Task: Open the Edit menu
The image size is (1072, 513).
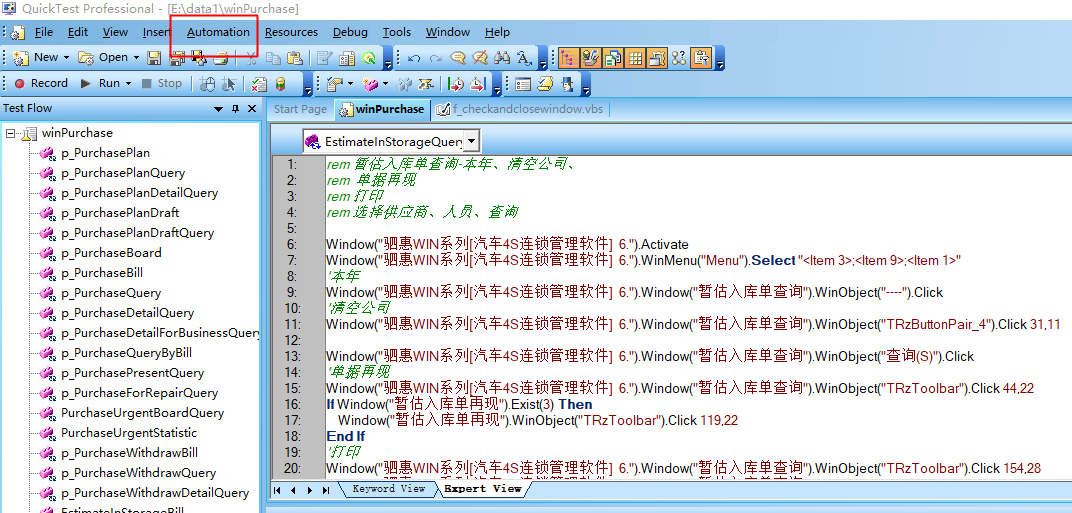Action: pos(78,32)
